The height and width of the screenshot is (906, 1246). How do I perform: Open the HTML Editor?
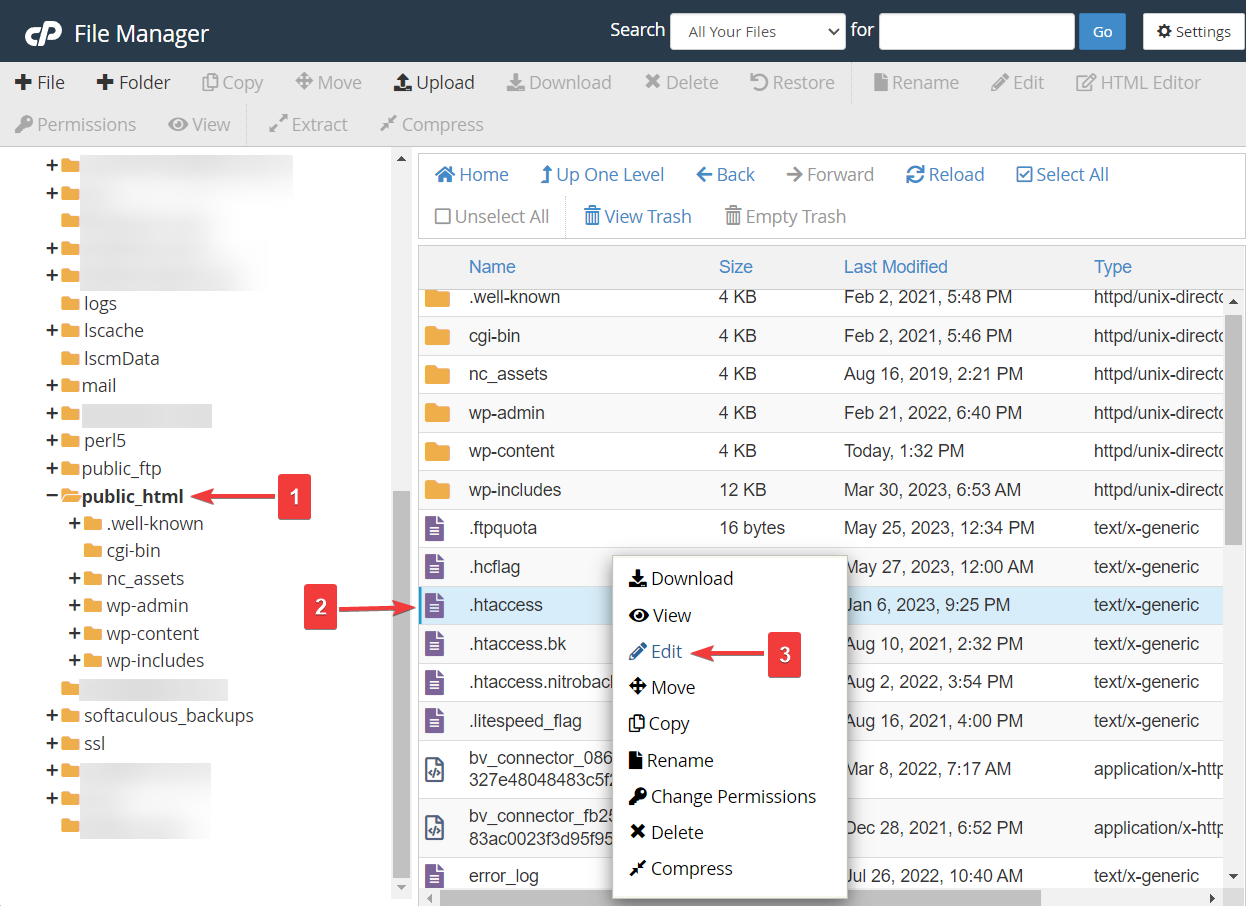pos(1137,82)
